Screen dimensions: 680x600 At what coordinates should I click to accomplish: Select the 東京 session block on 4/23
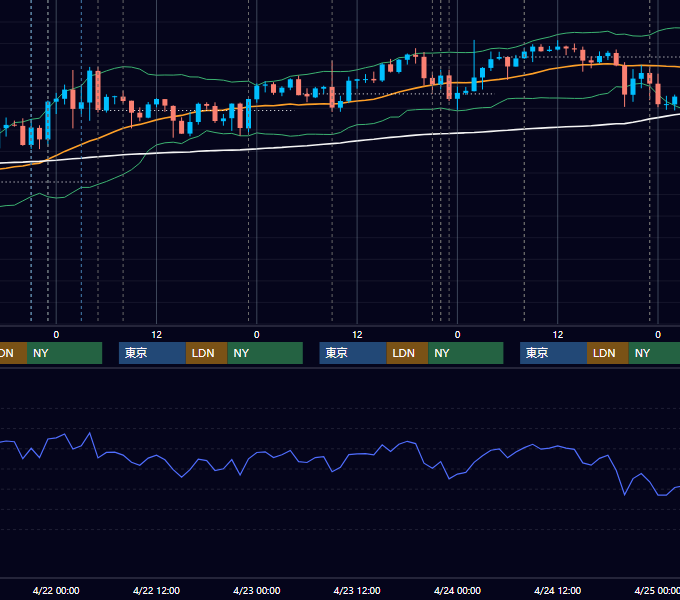tap(353, 353)
